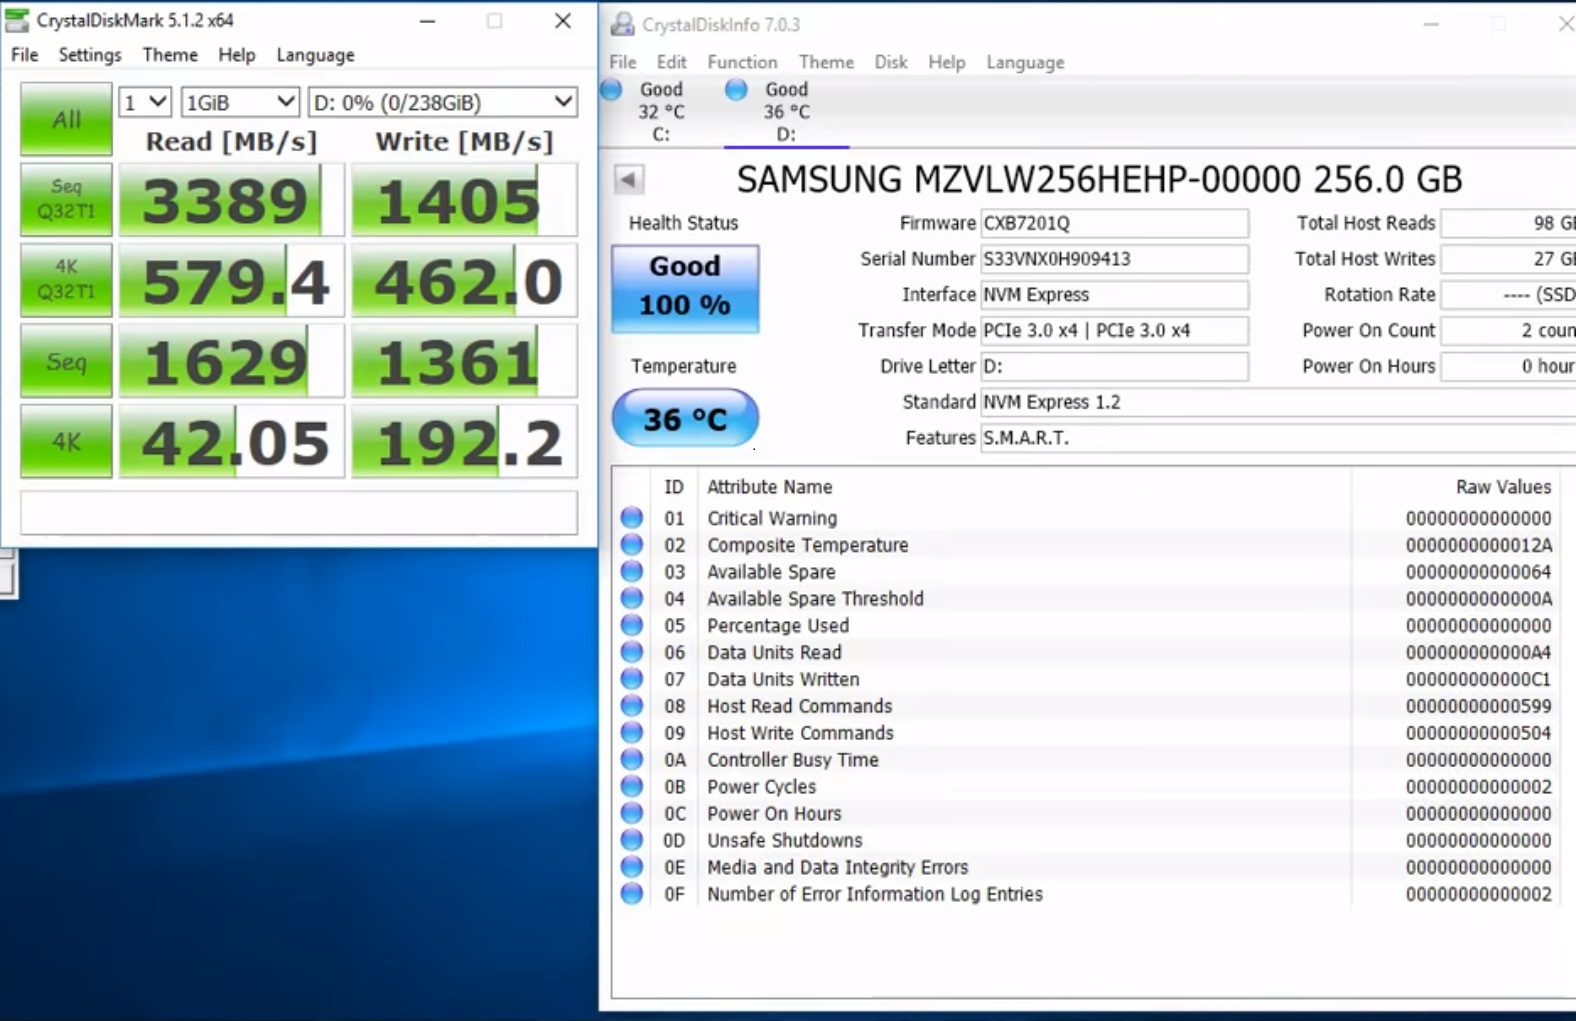Screen dimensions: 1576x1021
Task: Click the CrystalDiskInfo app icon in title bar
Action: tap(622, 24)
